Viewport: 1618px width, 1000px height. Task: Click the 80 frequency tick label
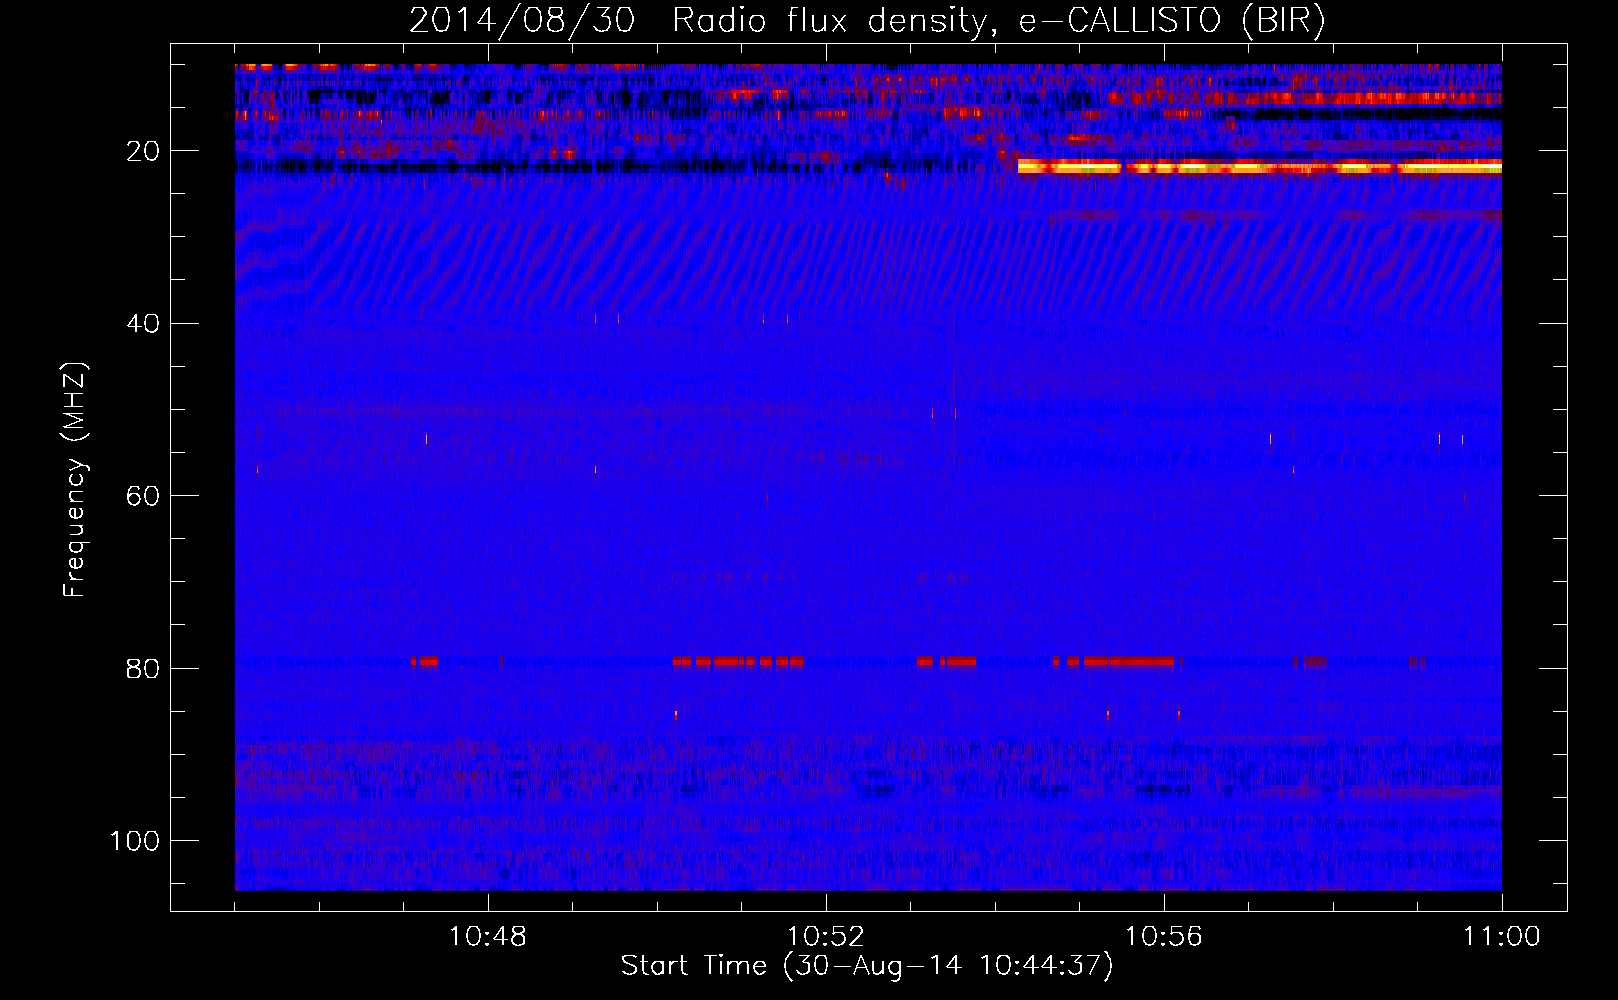[143, 669]
